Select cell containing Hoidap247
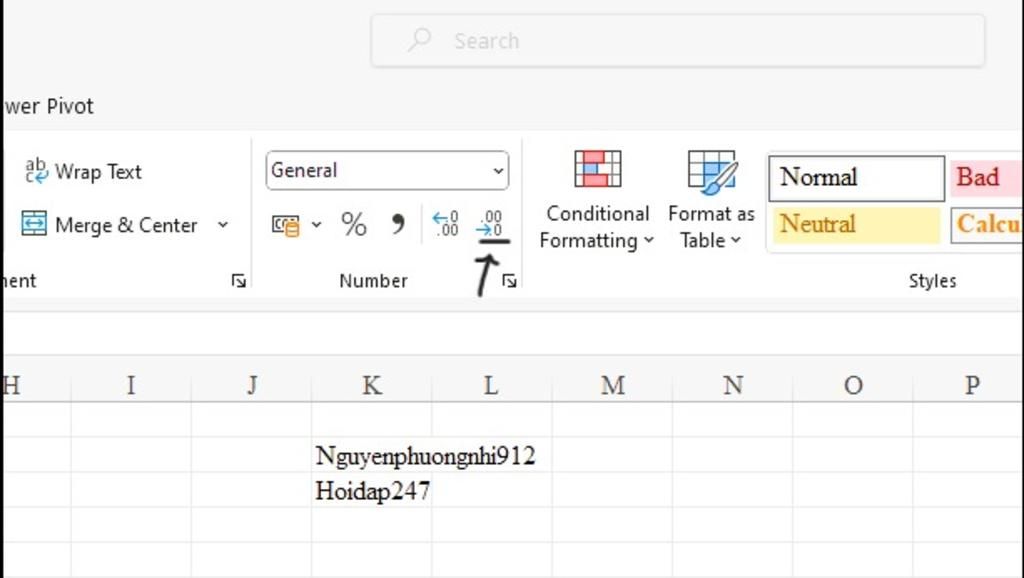 coord(372,491)
